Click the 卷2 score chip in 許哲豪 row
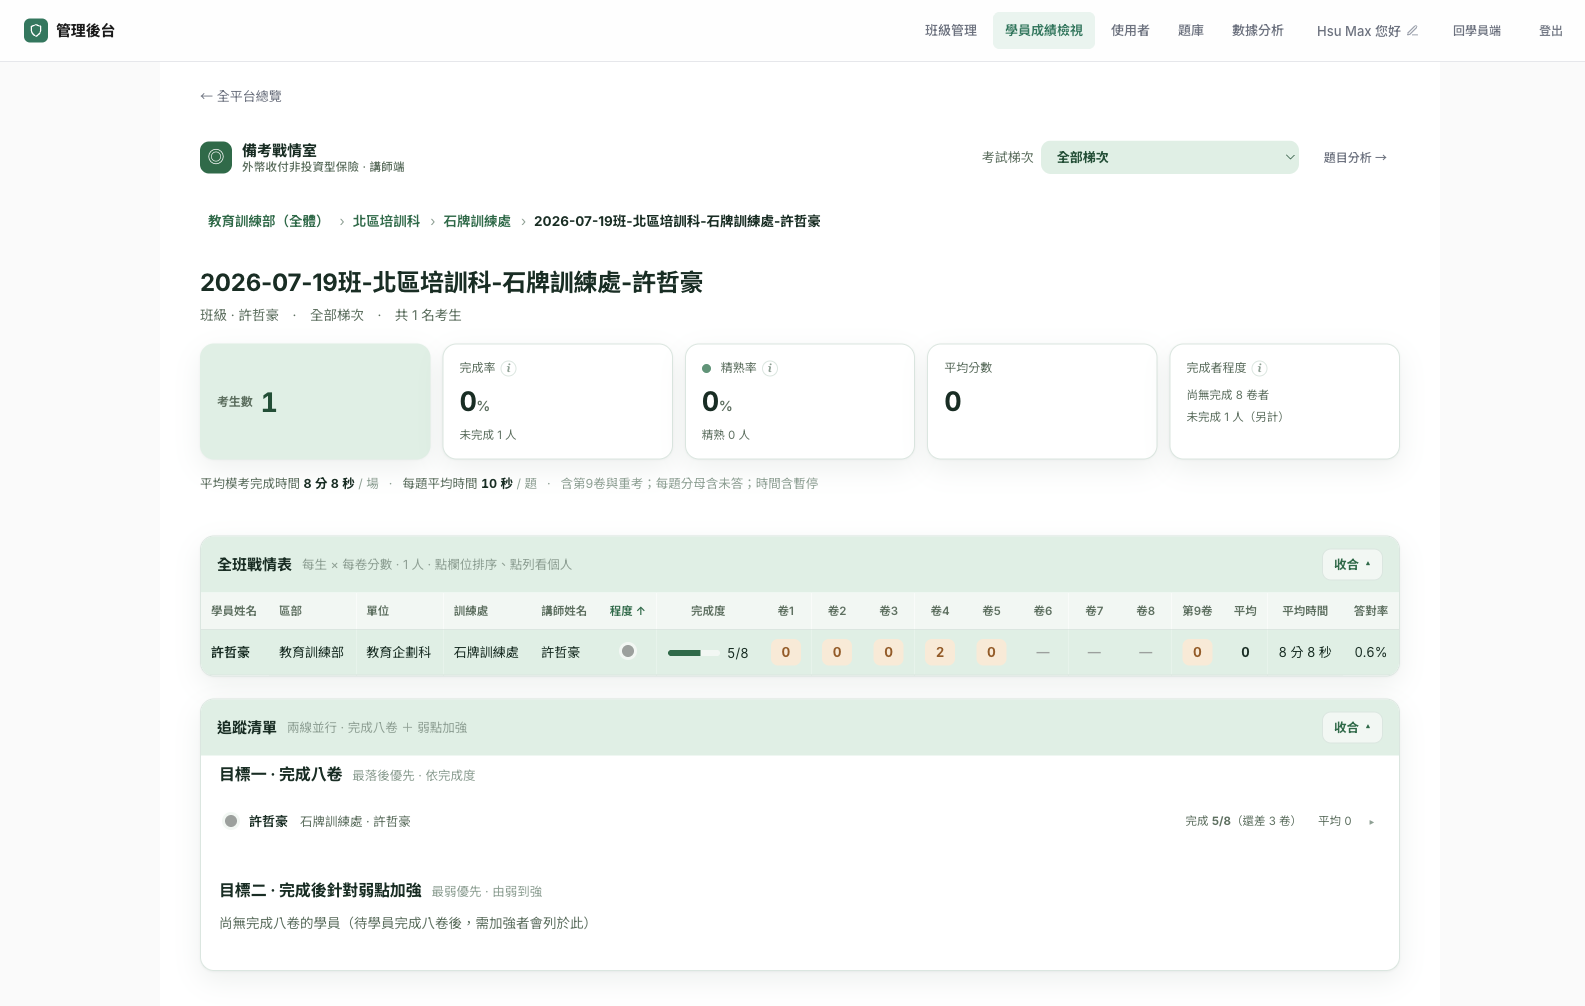 click(837, 652)
